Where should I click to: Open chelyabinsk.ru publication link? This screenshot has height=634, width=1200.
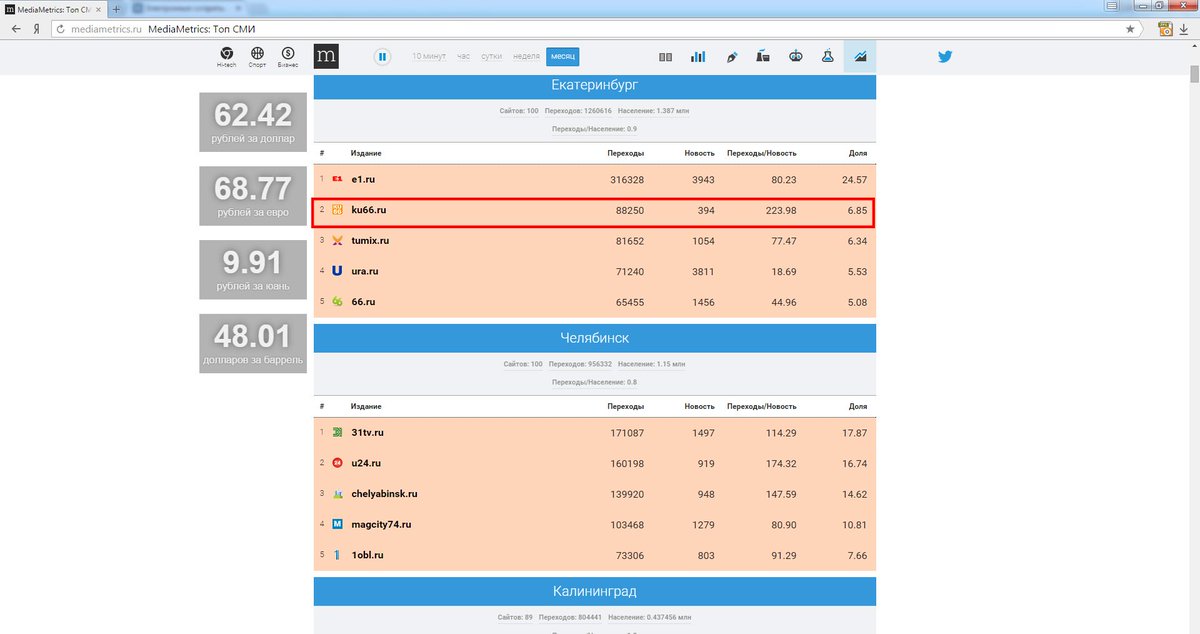384,494
